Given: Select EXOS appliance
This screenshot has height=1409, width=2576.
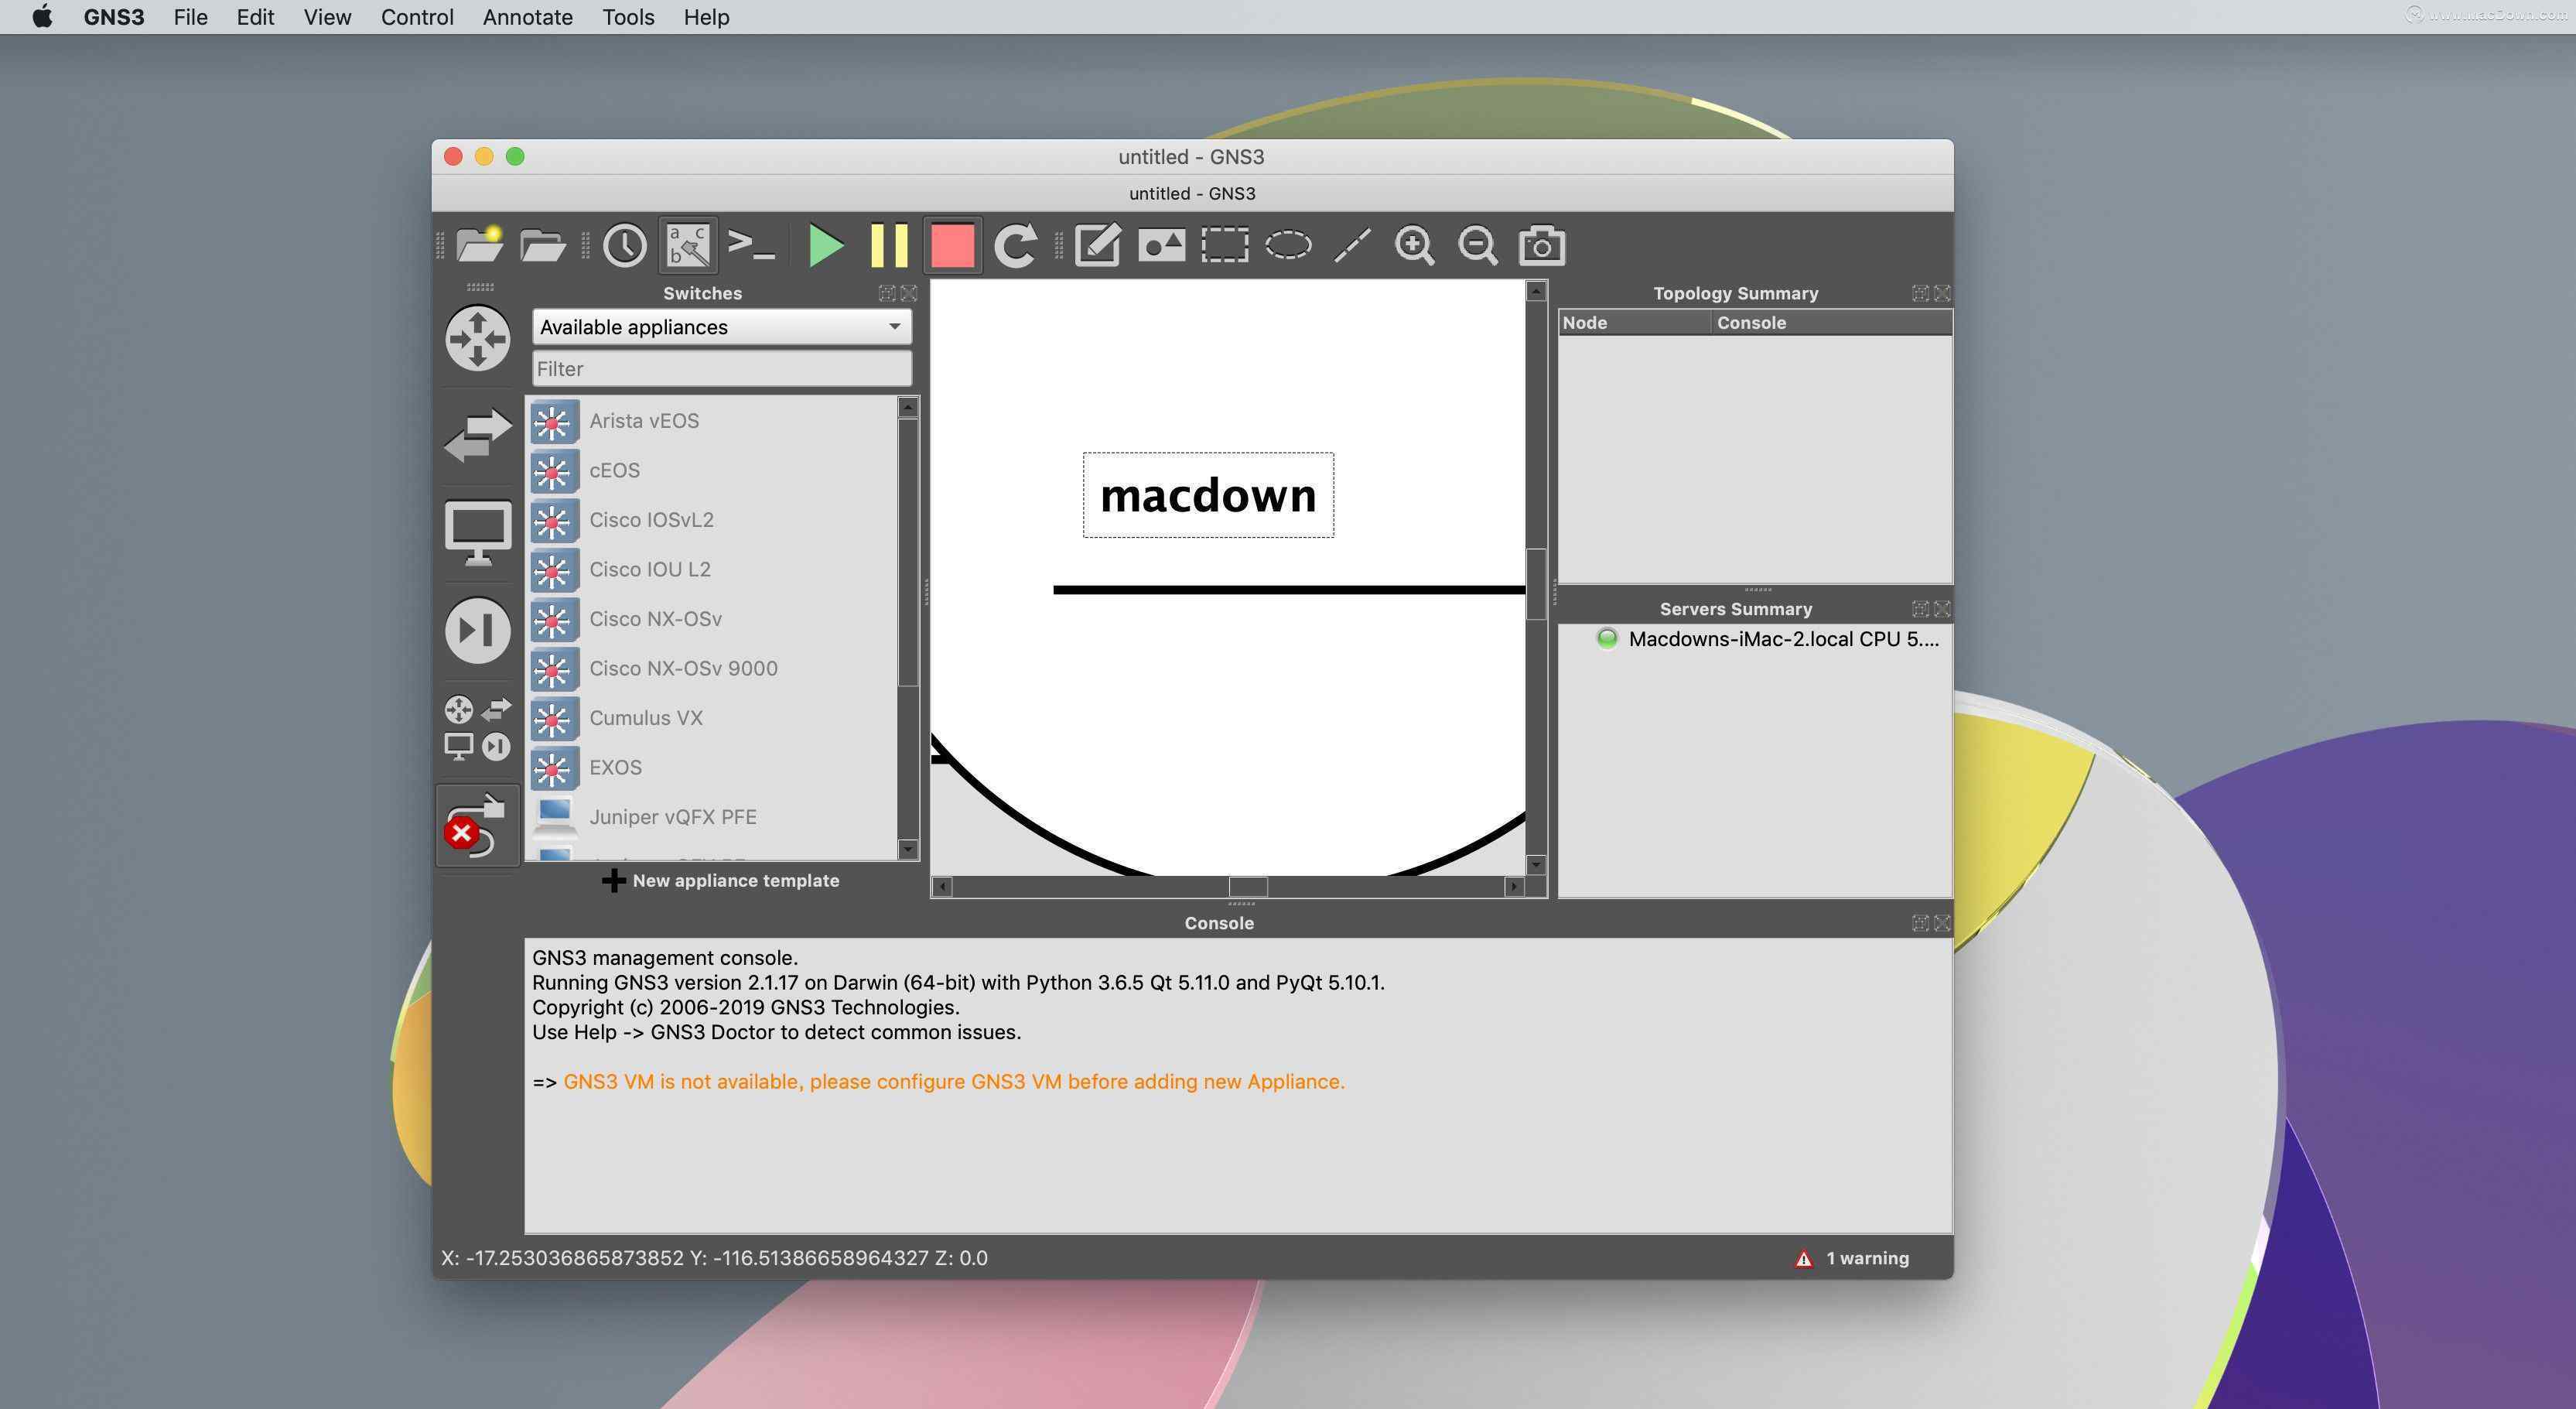Looking at the screenshot, I should click(712, 767).
